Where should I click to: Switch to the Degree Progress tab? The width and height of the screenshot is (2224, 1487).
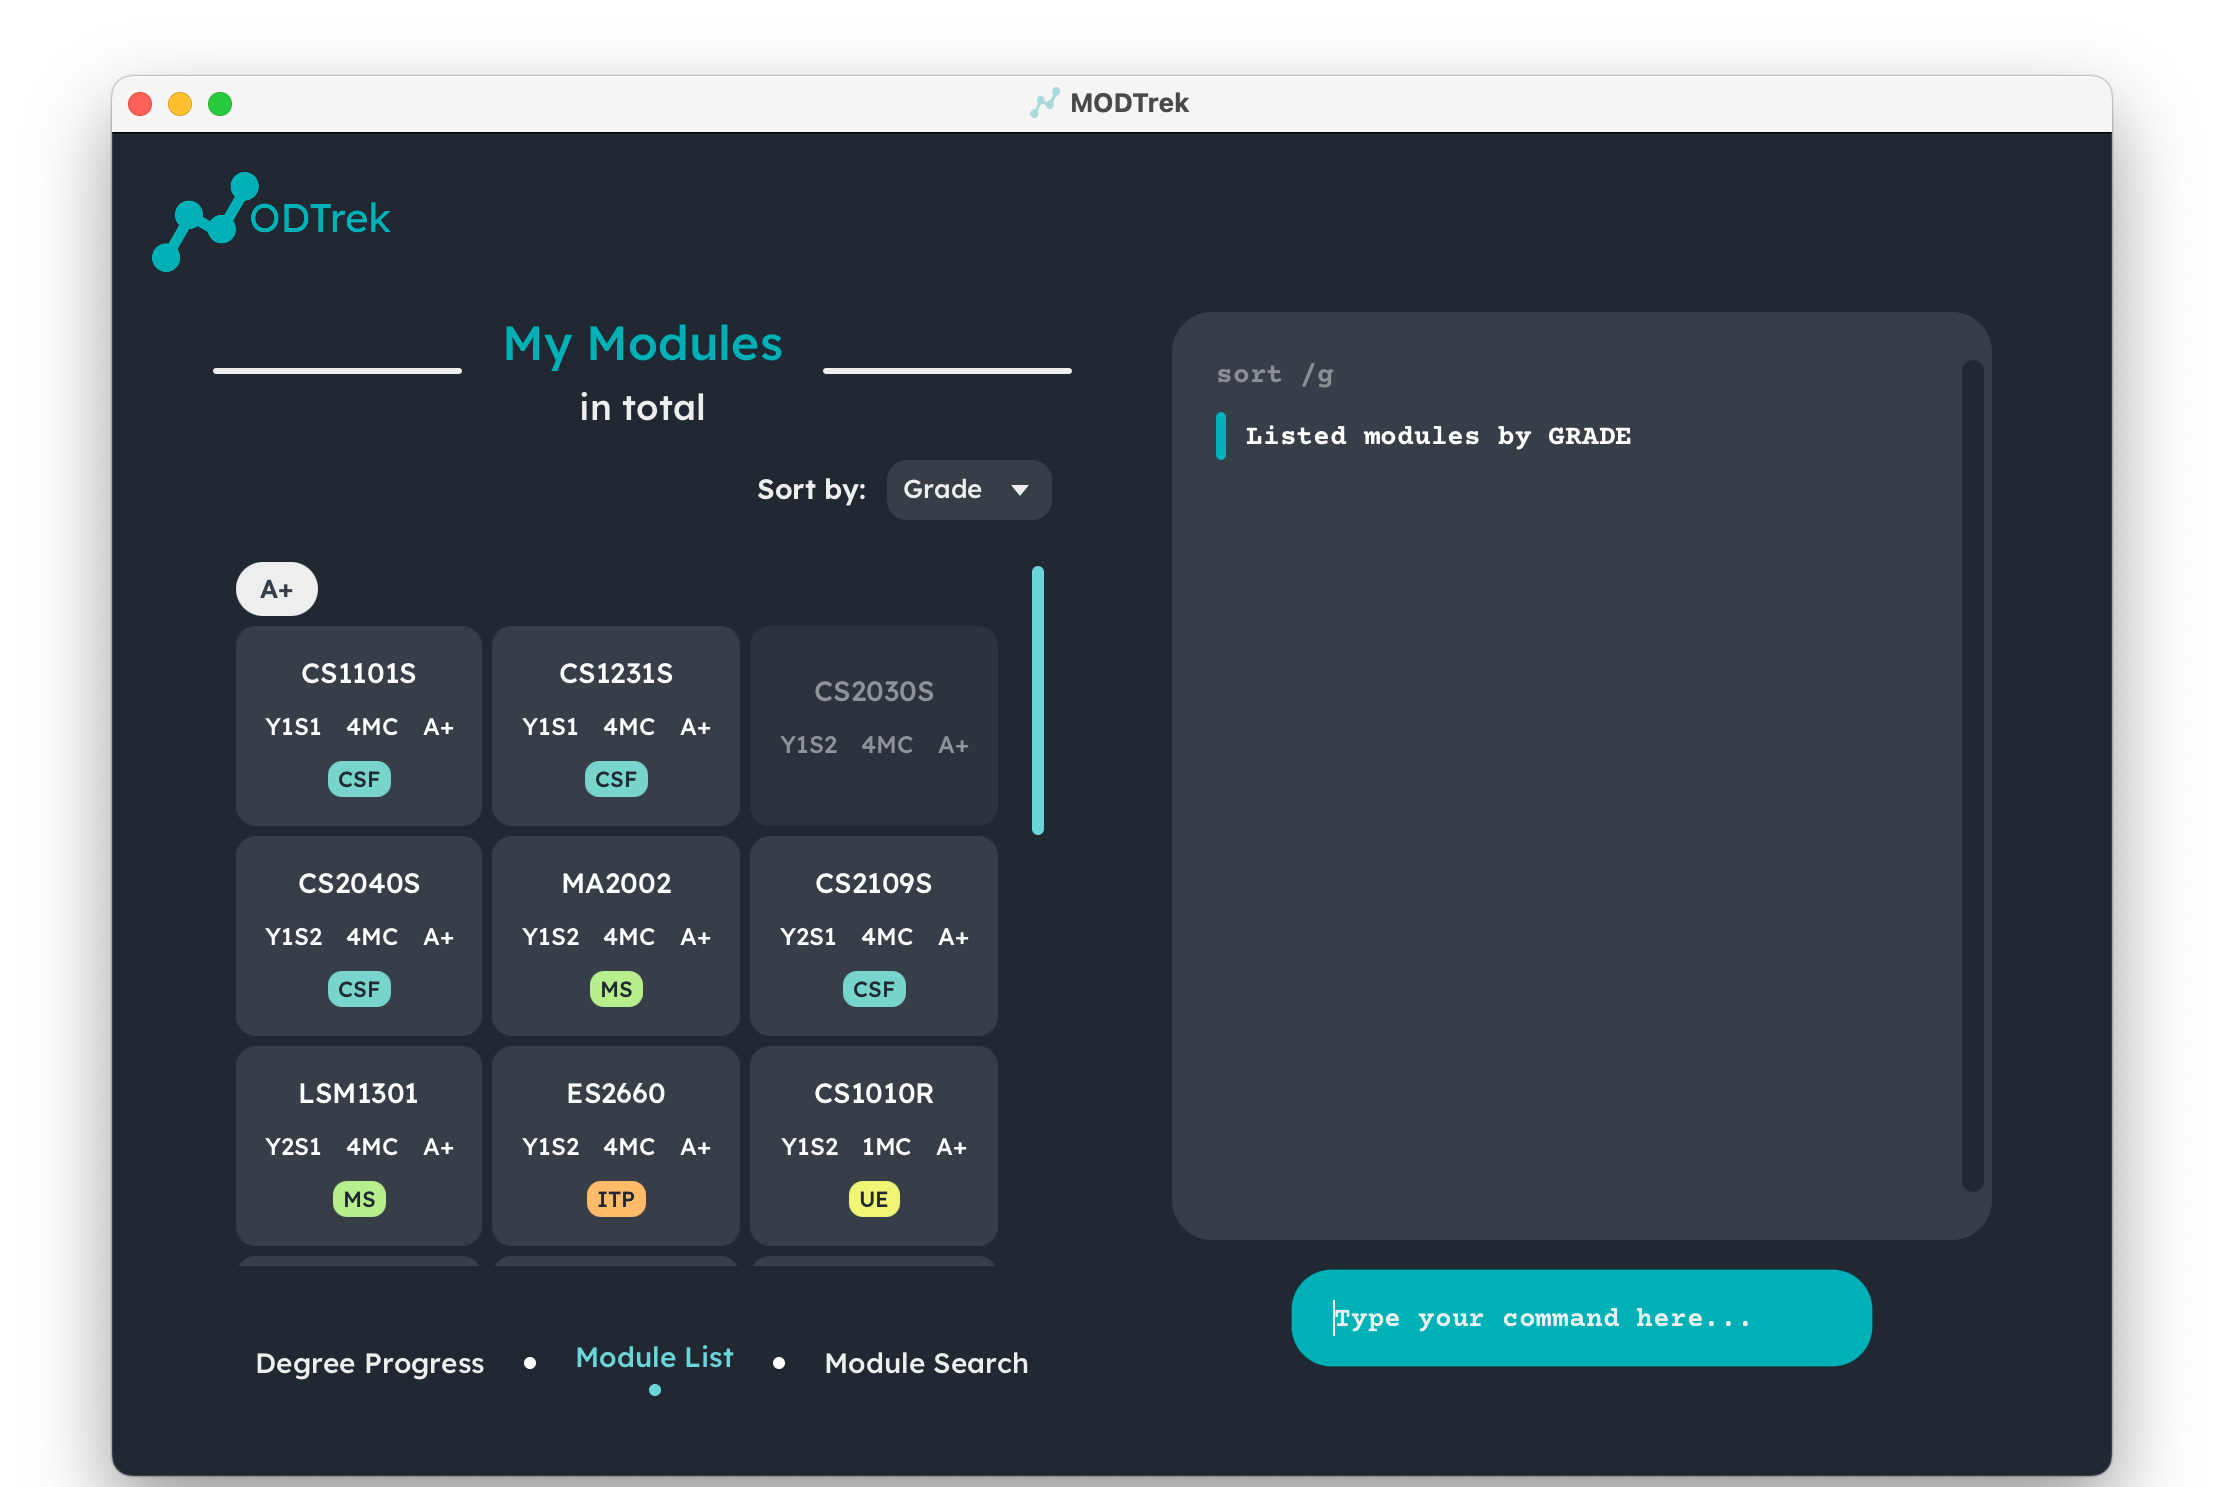coord(370,1363)
